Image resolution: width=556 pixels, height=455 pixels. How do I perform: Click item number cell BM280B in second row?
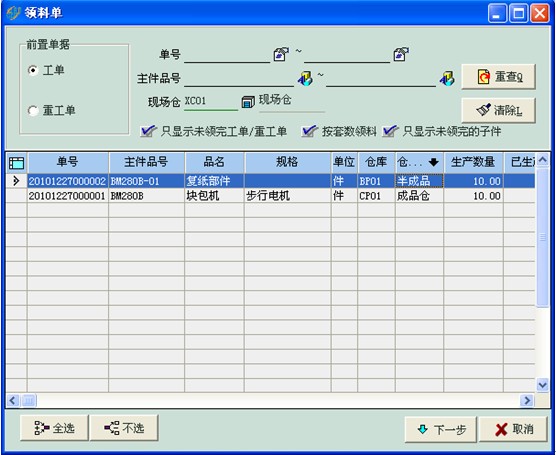click(146, 196)
